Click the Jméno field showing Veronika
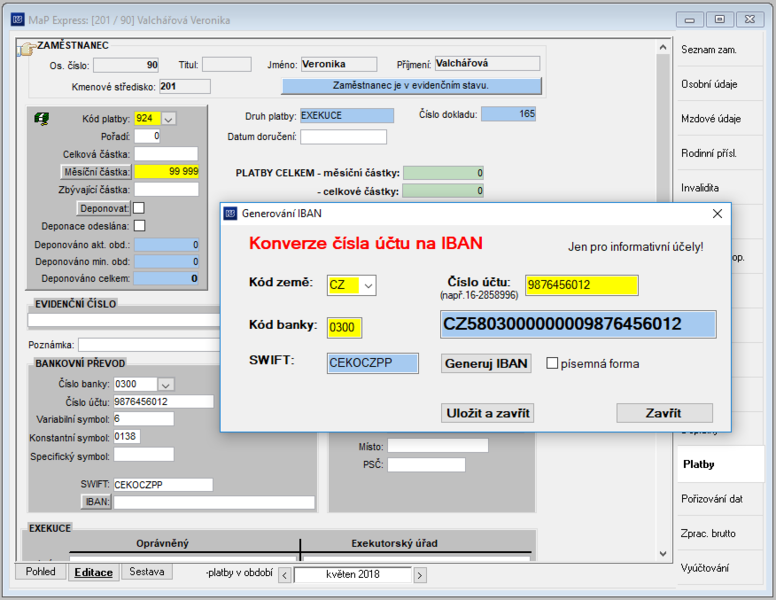776x600 pixels. pyautogui.click(x=339, y=64)
